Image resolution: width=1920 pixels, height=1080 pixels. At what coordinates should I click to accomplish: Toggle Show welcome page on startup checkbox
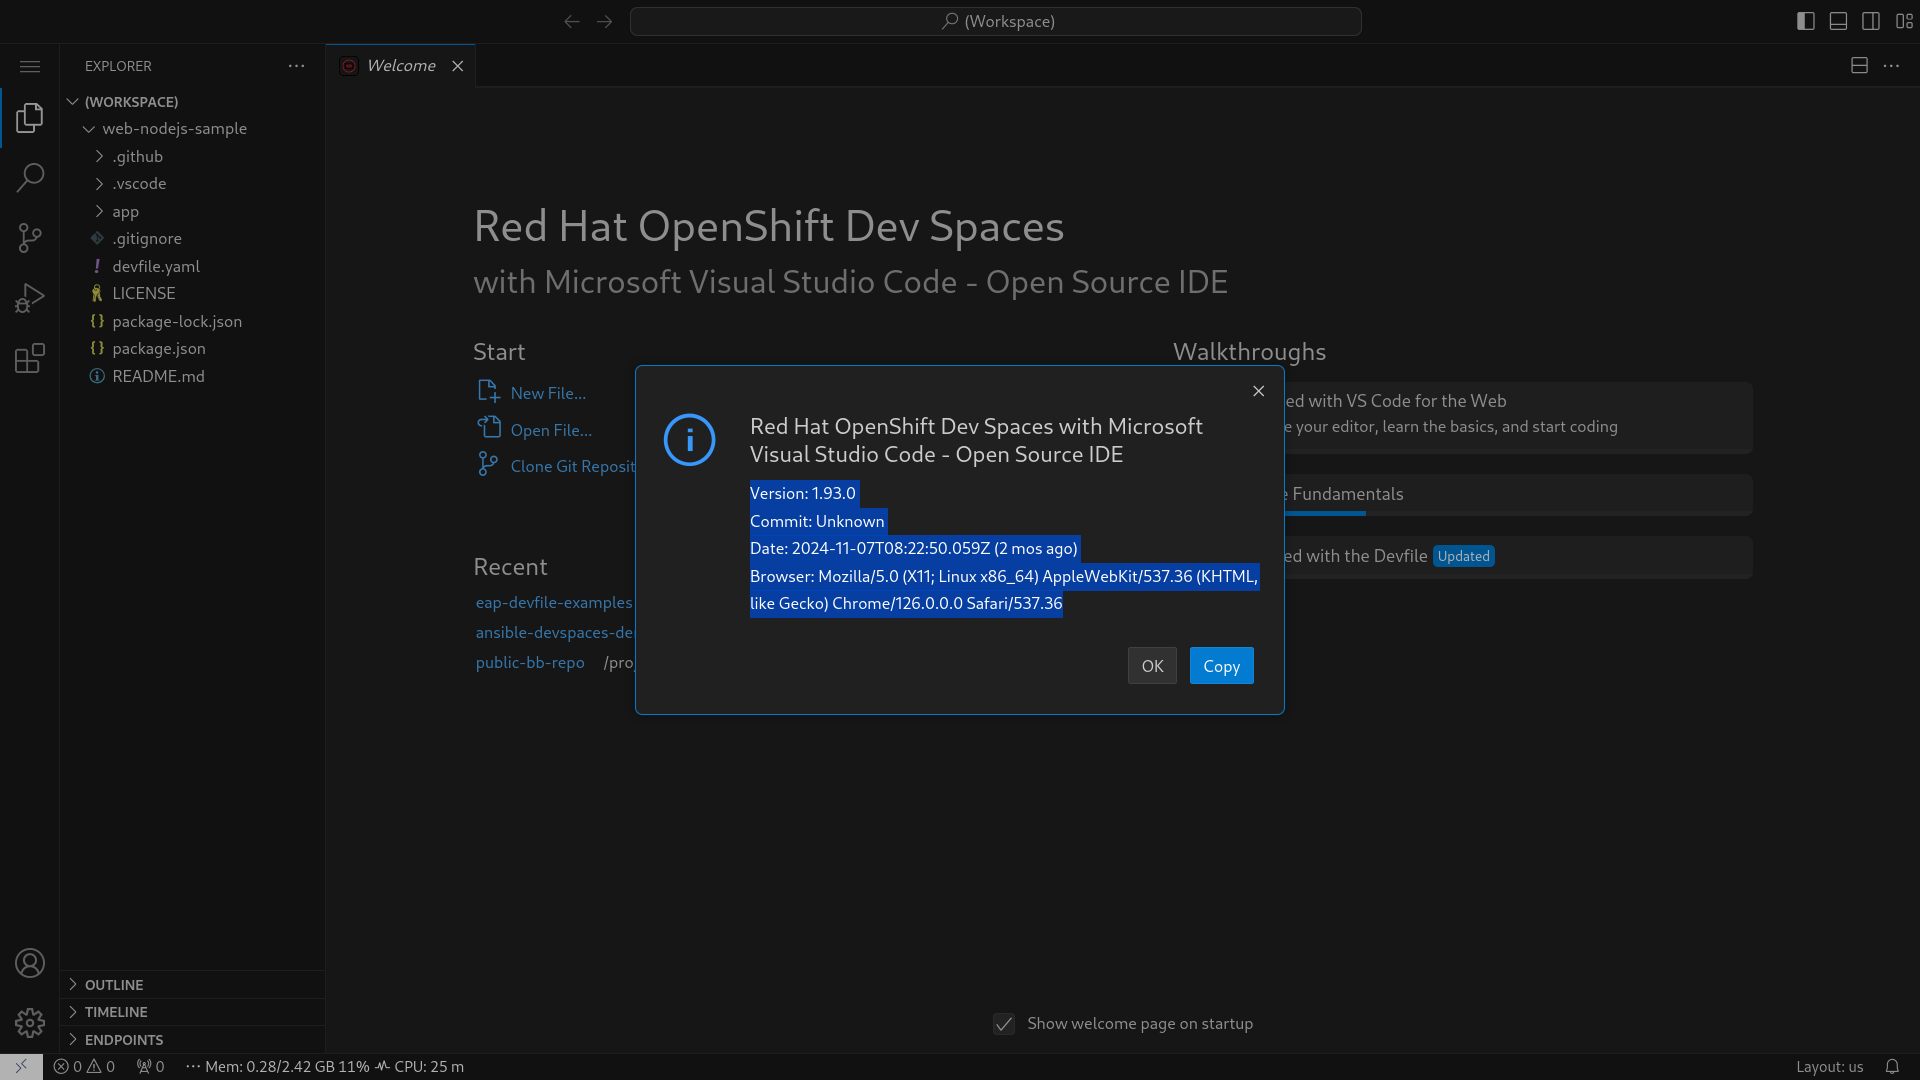click(1004, 1024)
